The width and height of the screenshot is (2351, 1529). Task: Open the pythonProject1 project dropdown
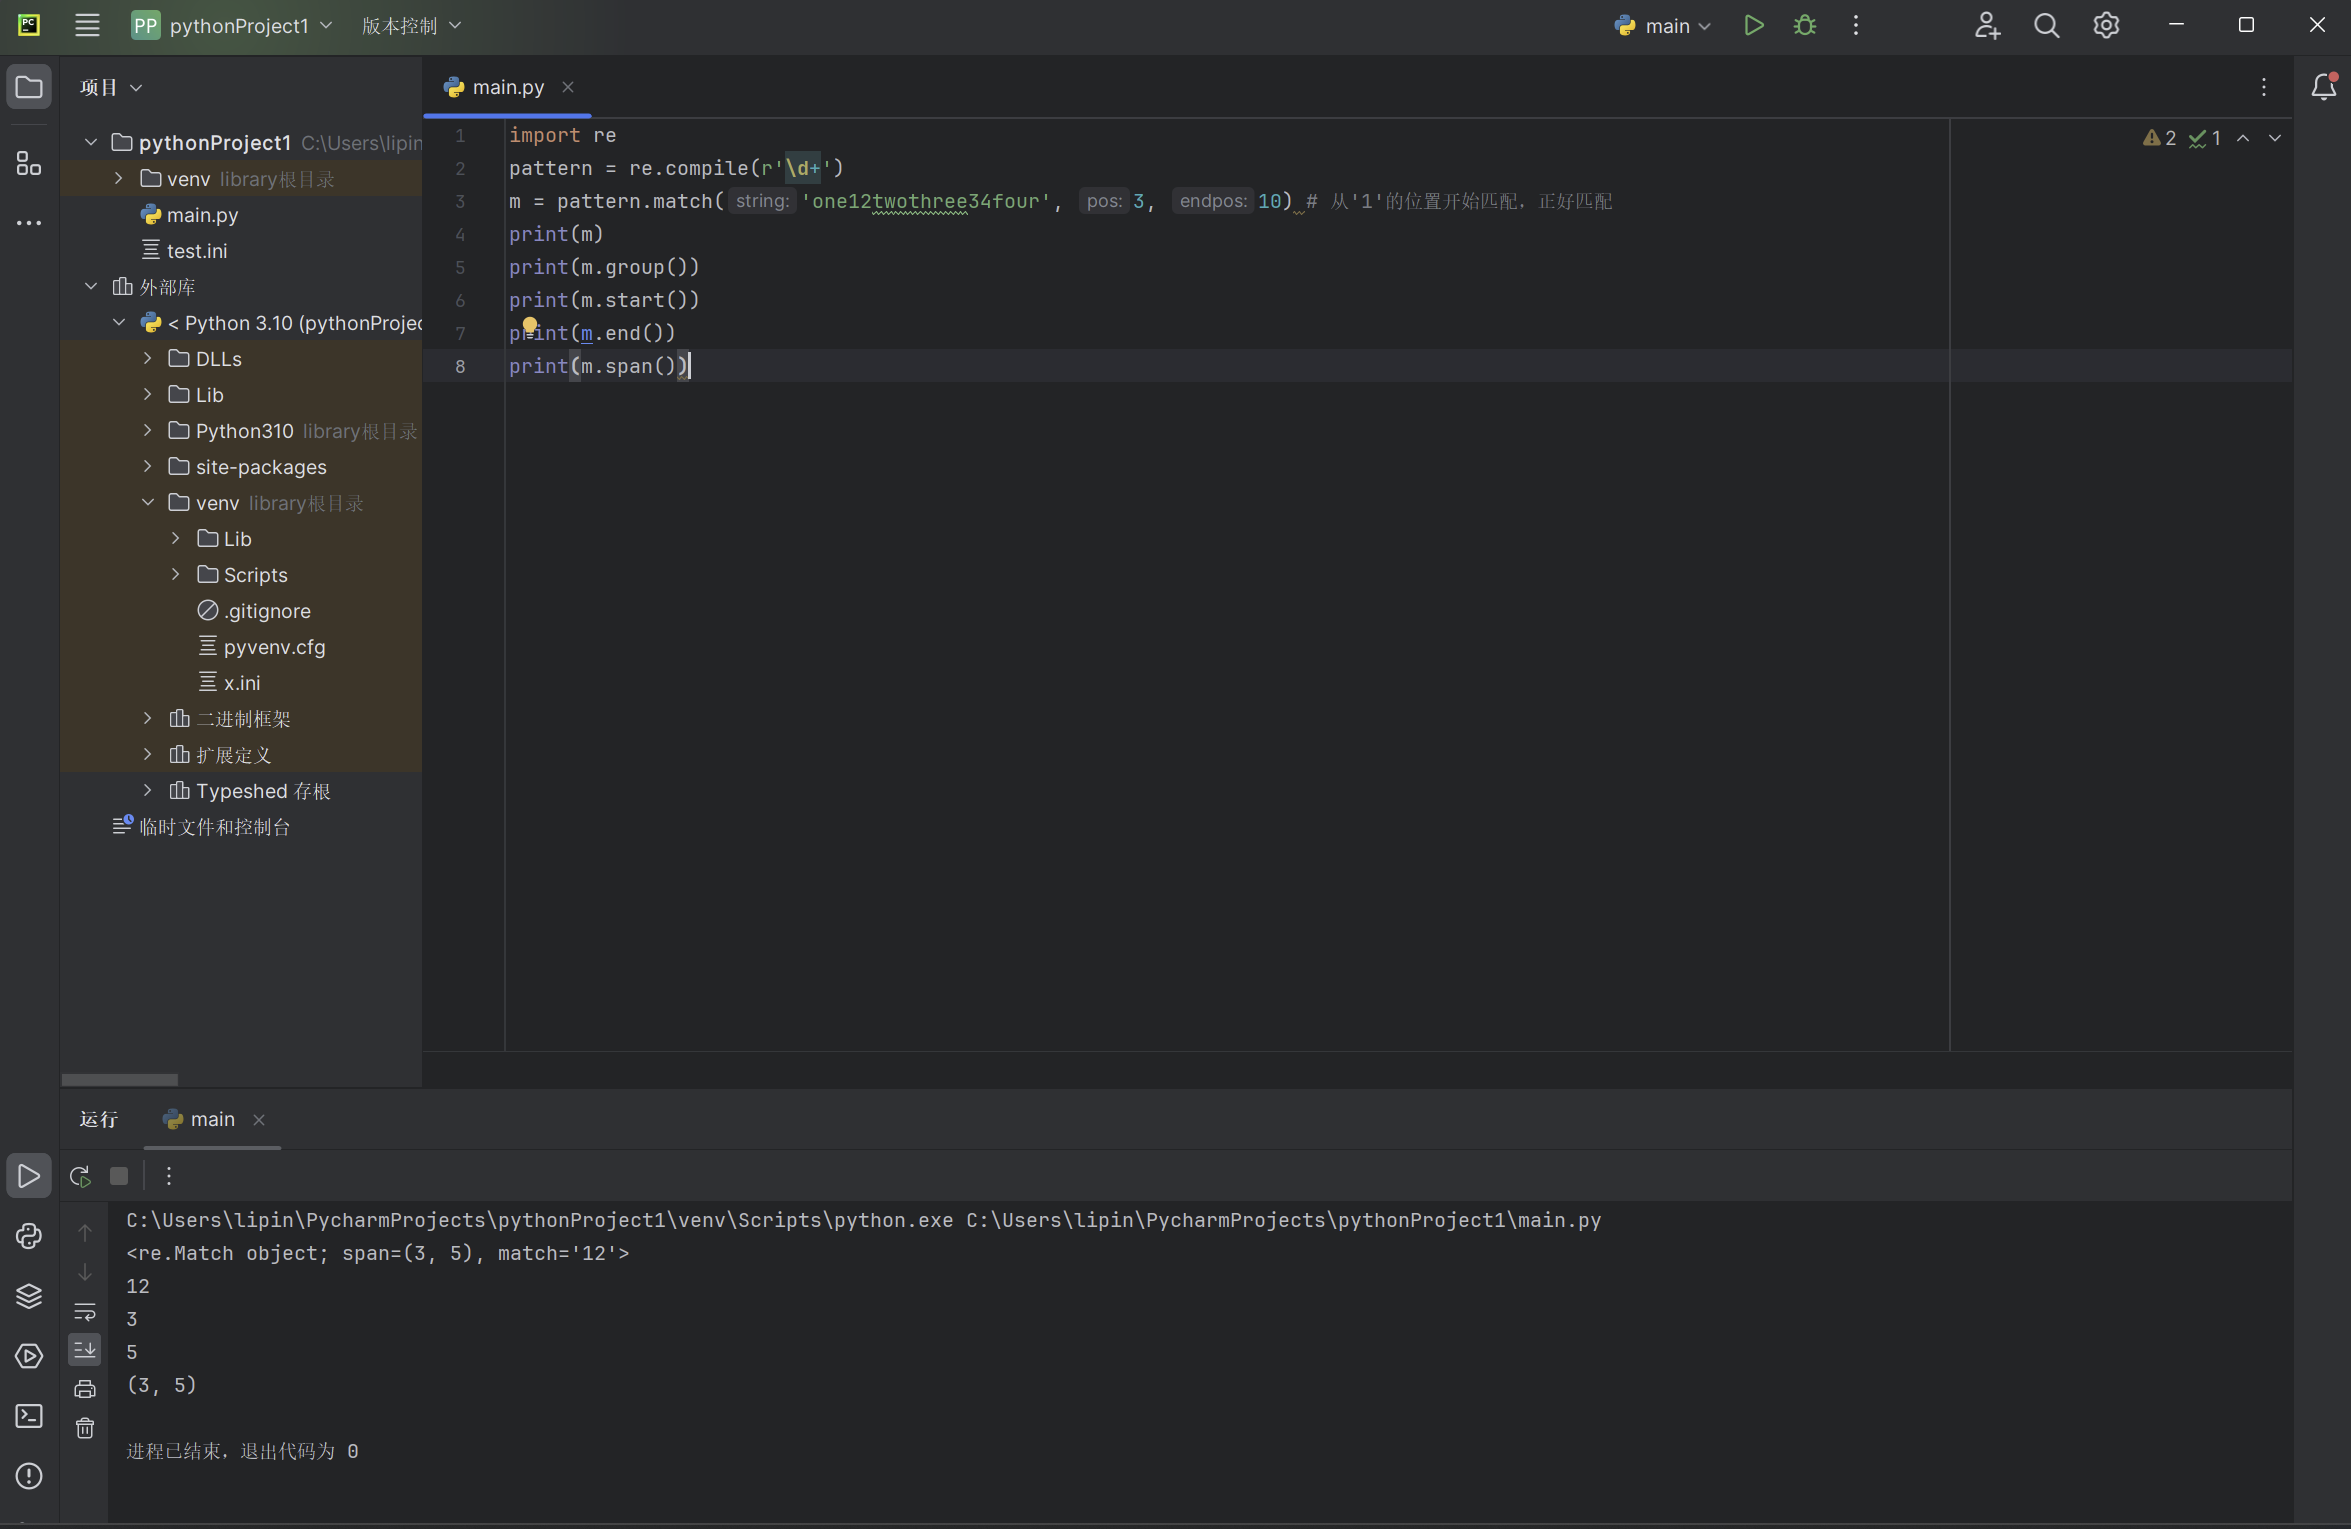[232, 25]
